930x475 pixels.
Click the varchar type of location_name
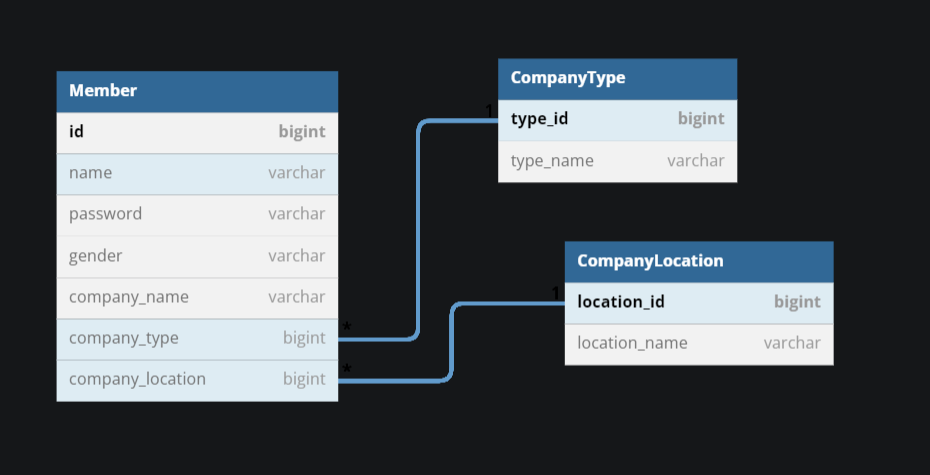point(792,343)
